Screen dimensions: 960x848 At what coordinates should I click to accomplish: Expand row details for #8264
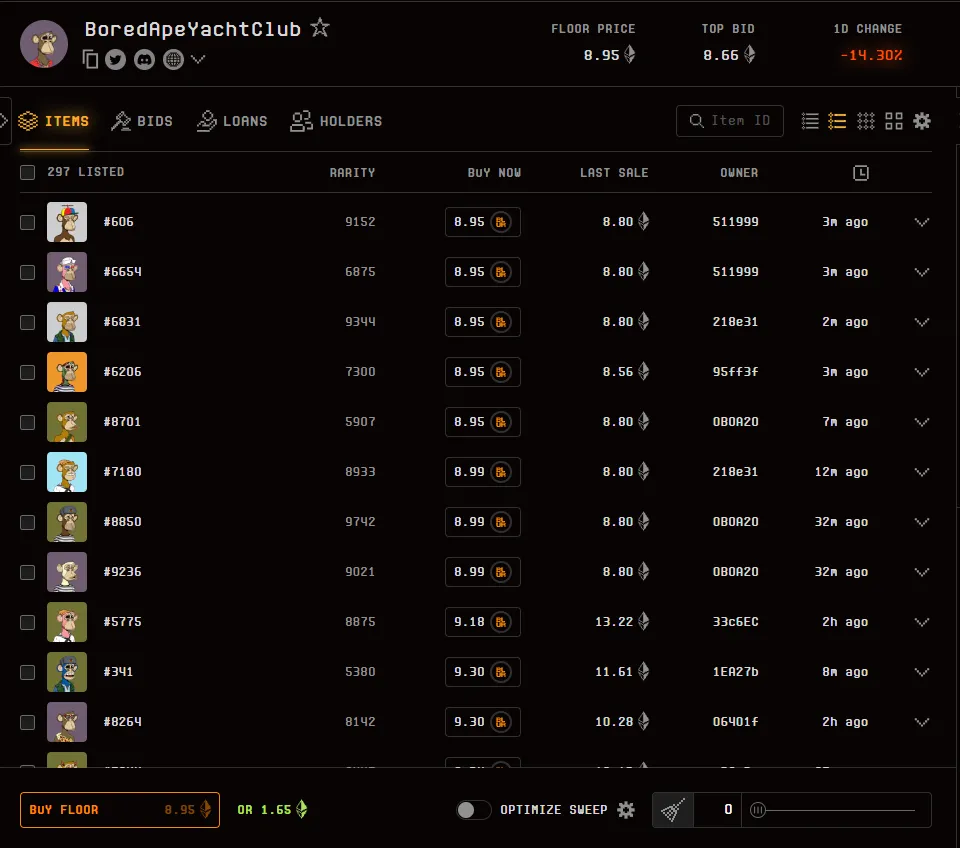[922, 722]
